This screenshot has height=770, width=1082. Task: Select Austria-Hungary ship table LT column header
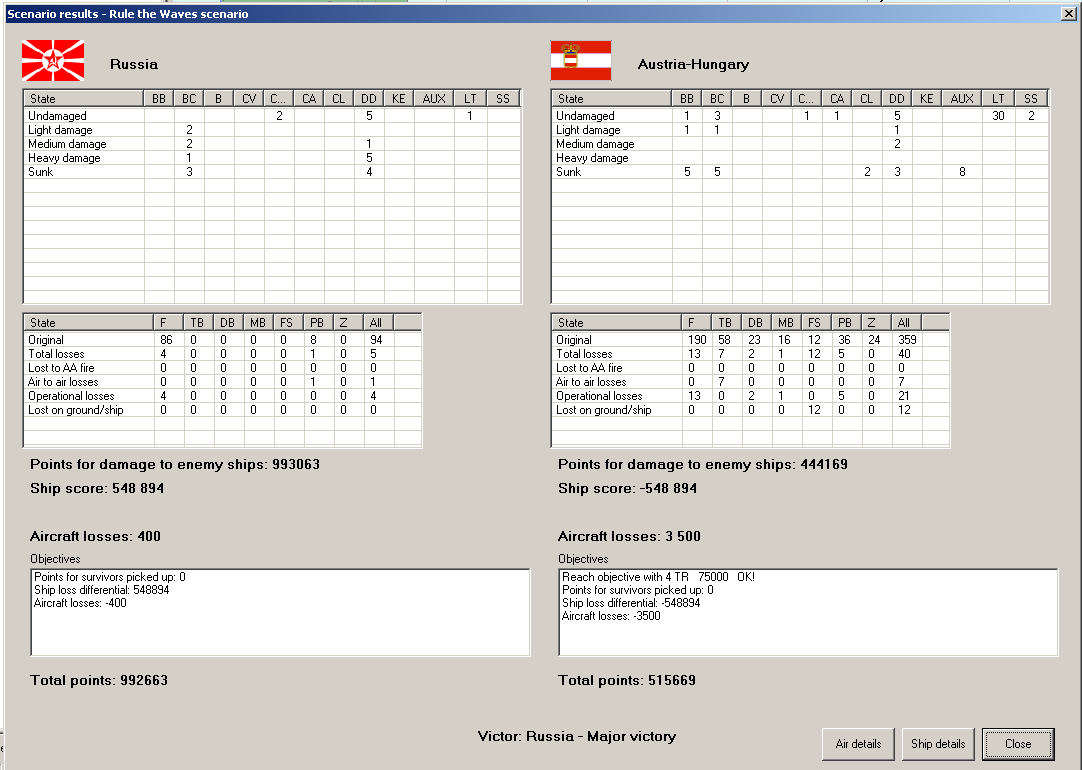998,99
